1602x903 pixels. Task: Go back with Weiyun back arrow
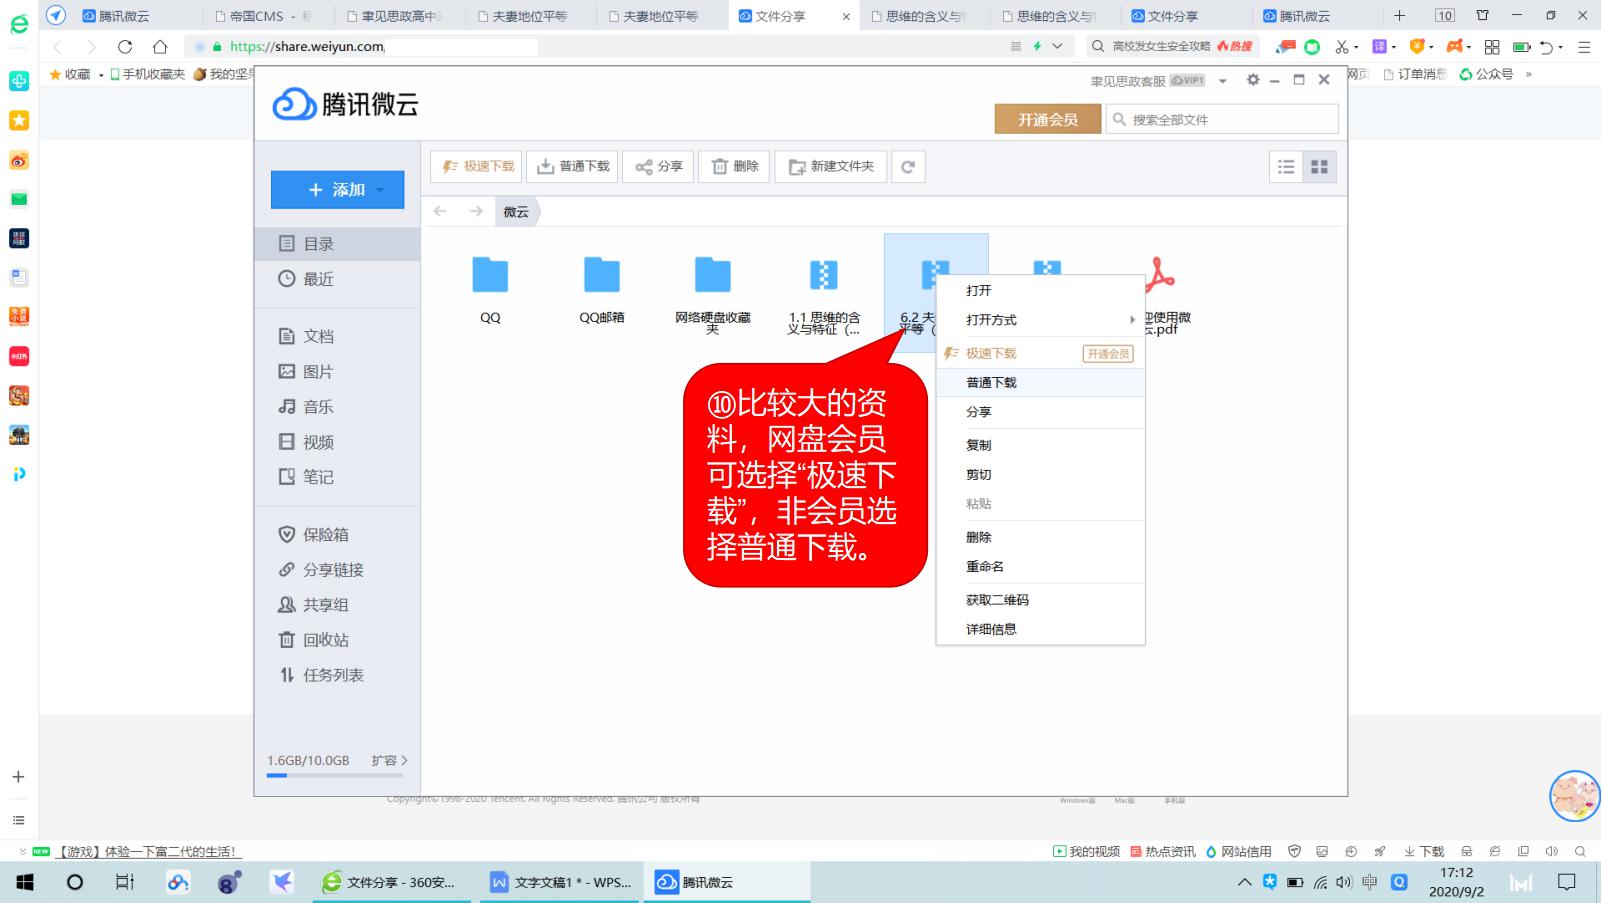coord(440,211)
